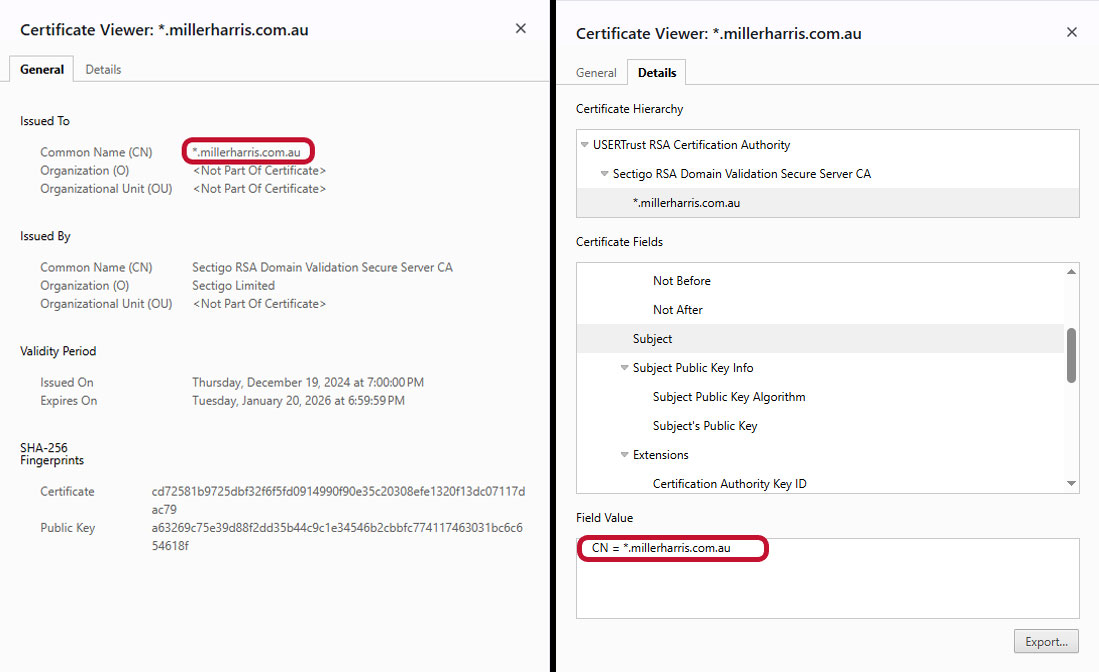
Task: Collapse the Sectigo RSA Domain Validation entry
Action: click(604, 172)
